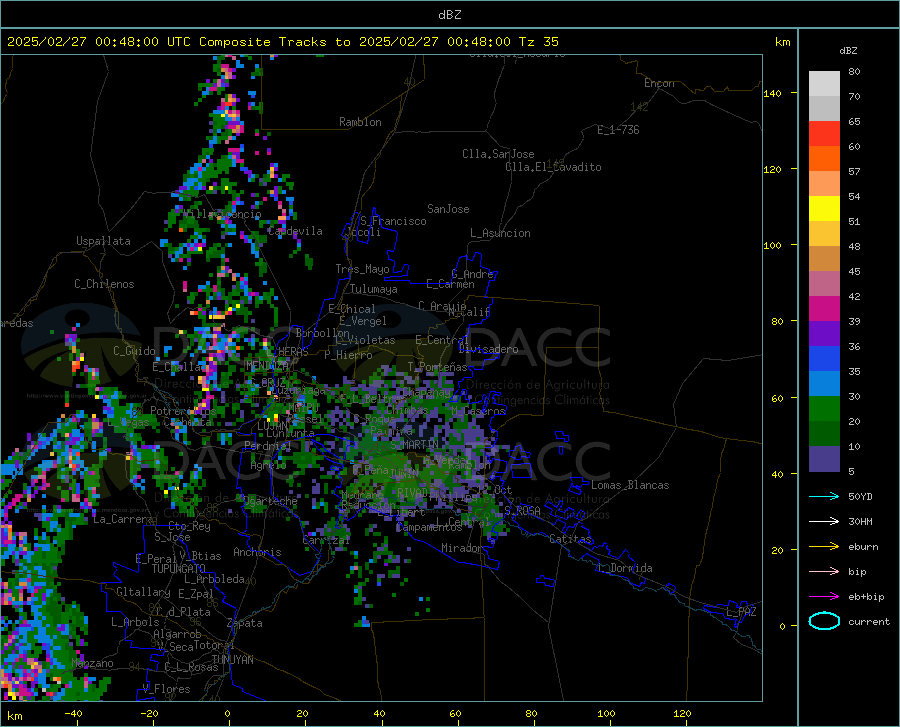The height and width of the screenshot is (727, 900).
Task: Click the 'Lomas_Blancas' map label
Action: (x=630, y=485)
